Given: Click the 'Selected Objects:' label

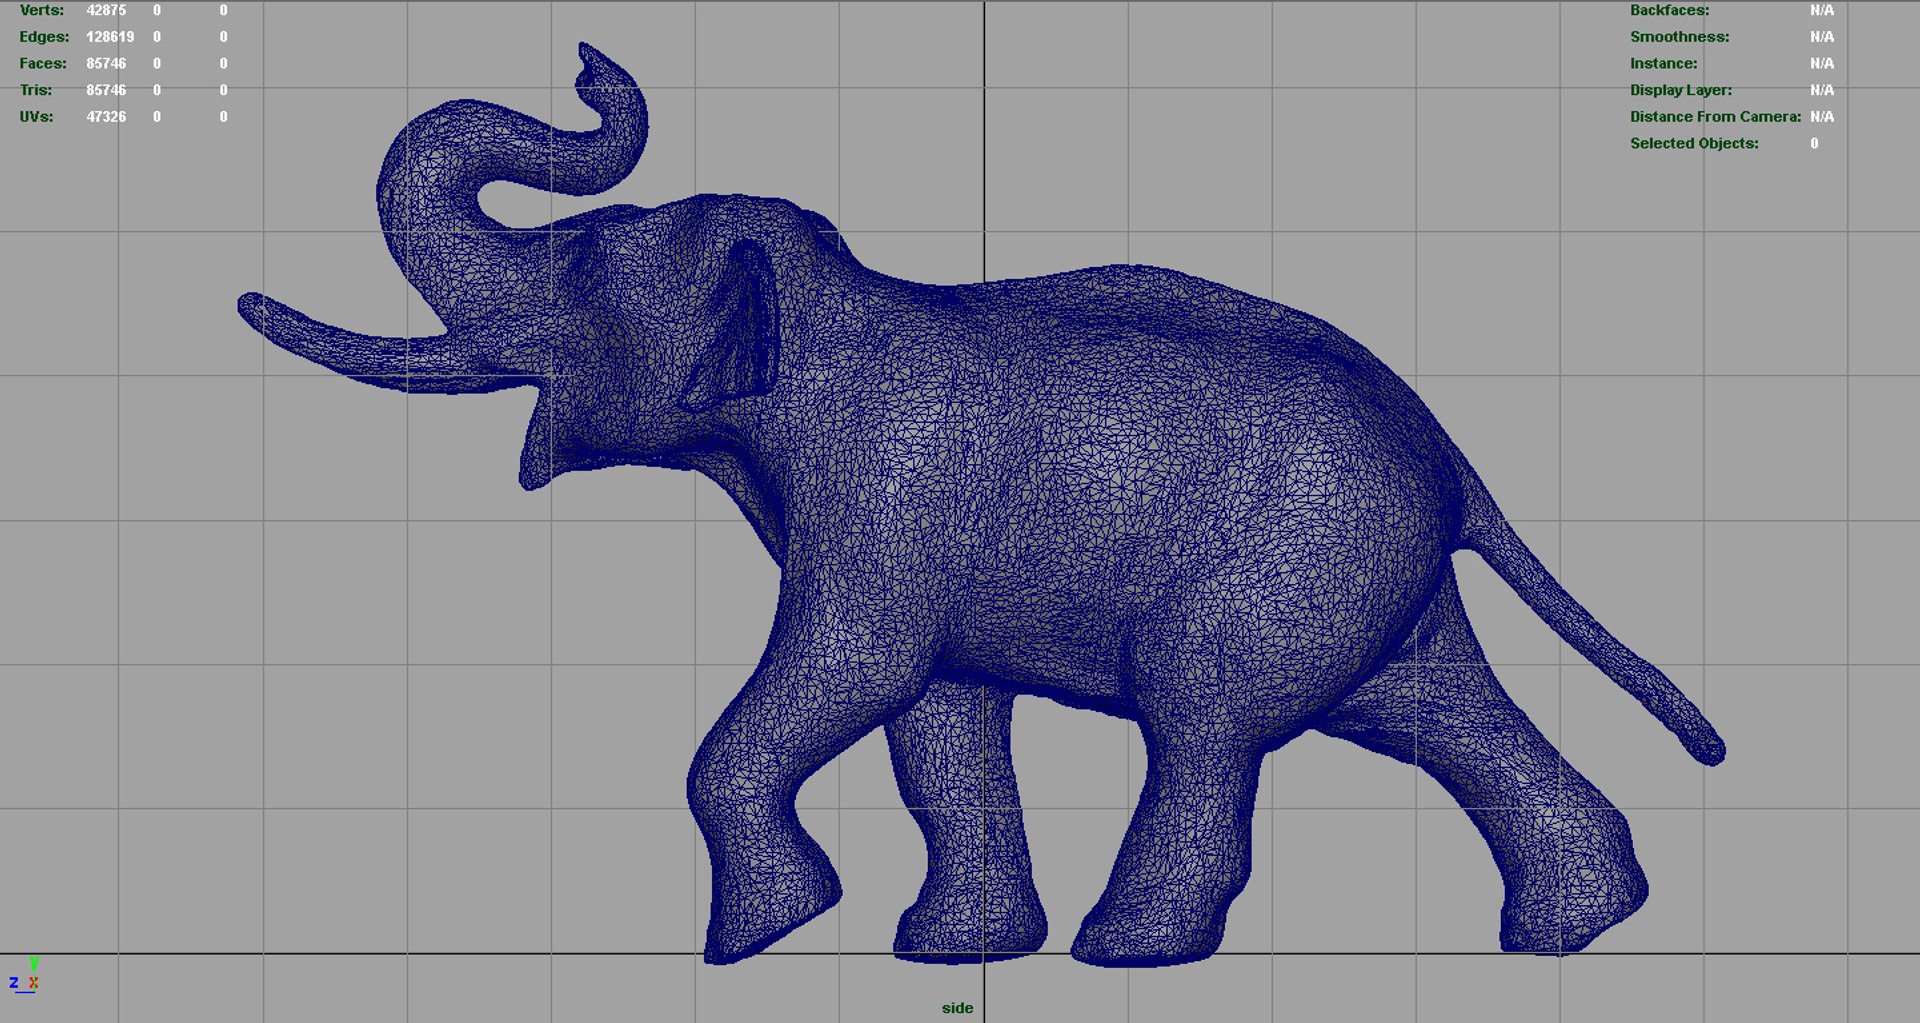Looking at the screenshot, I should click(x=1694, y=143).
